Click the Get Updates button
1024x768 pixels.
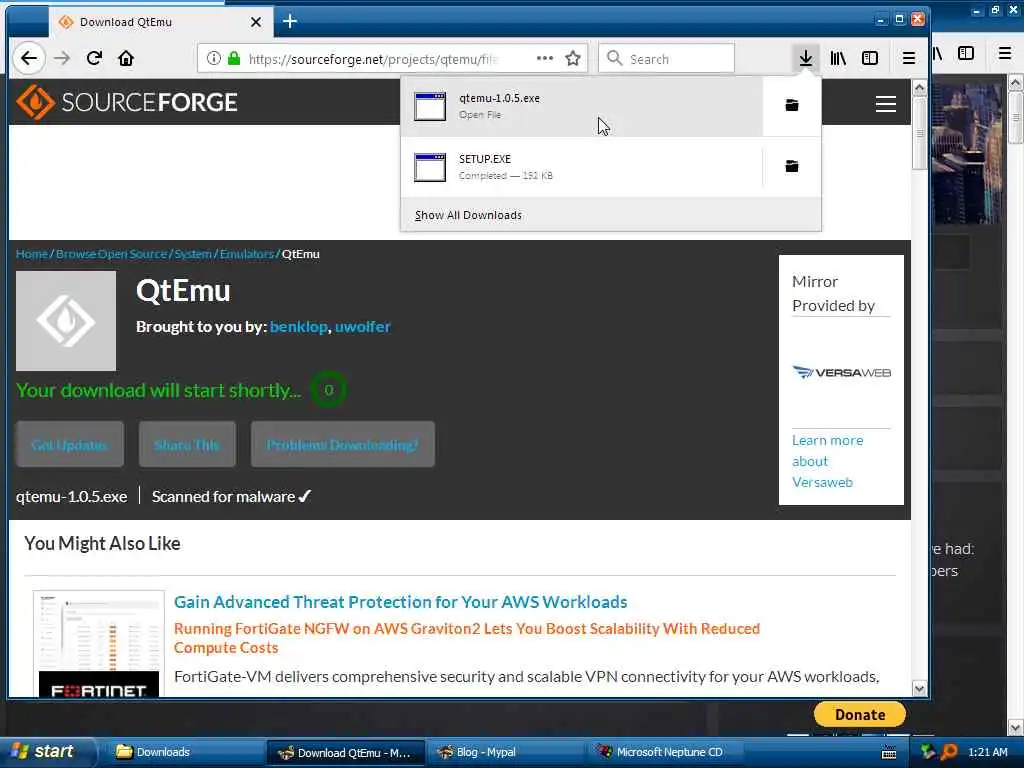click(x=69, y=444)
